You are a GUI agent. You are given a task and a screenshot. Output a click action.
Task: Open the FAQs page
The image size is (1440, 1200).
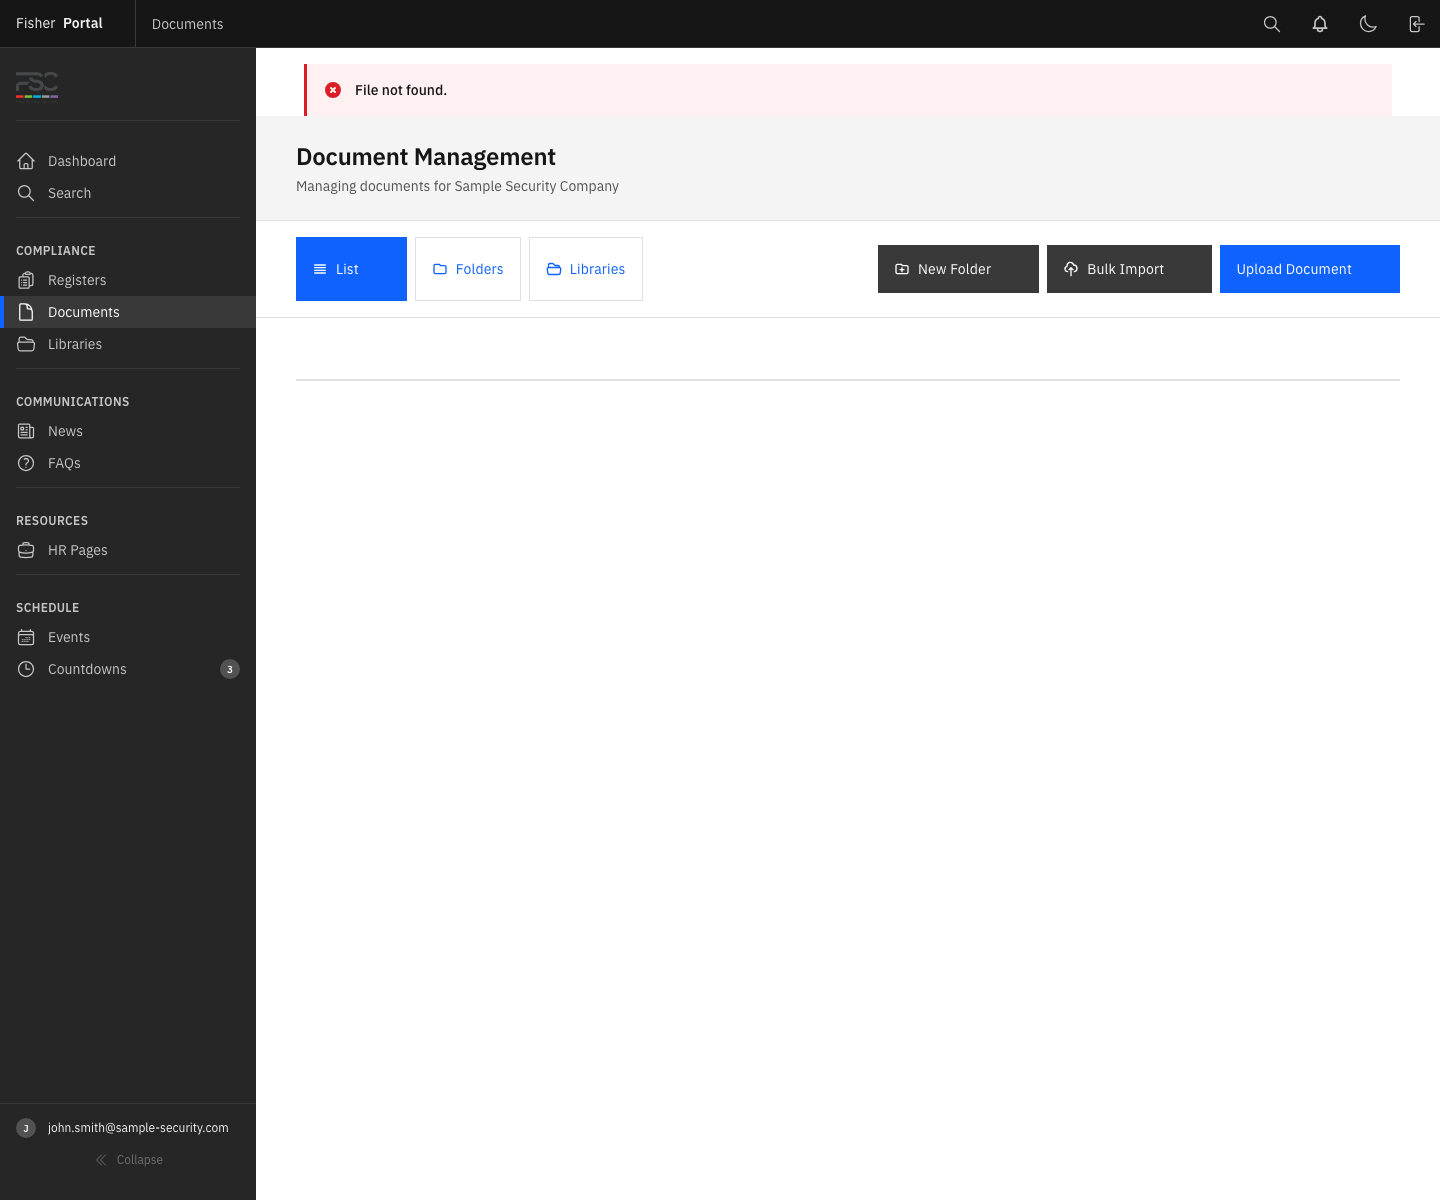coord(64,463)
